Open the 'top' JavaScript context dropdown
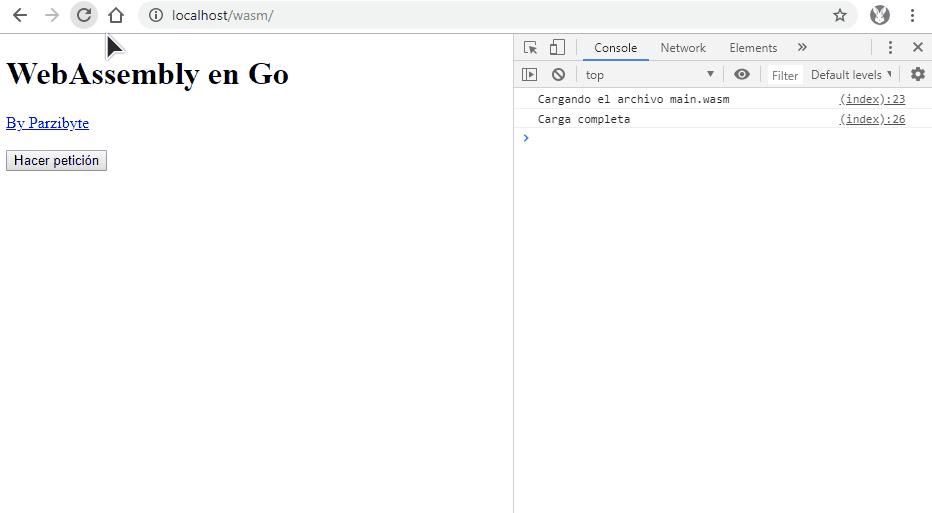The height and width of the screenshot is (513, 932). [650, 74]
